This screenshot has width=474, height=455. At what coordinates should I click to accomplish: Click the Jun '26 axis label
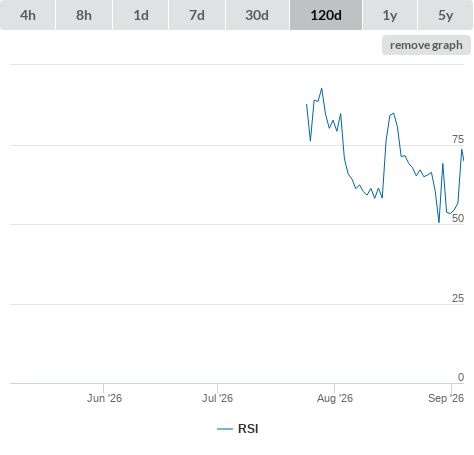coord(104,398)
